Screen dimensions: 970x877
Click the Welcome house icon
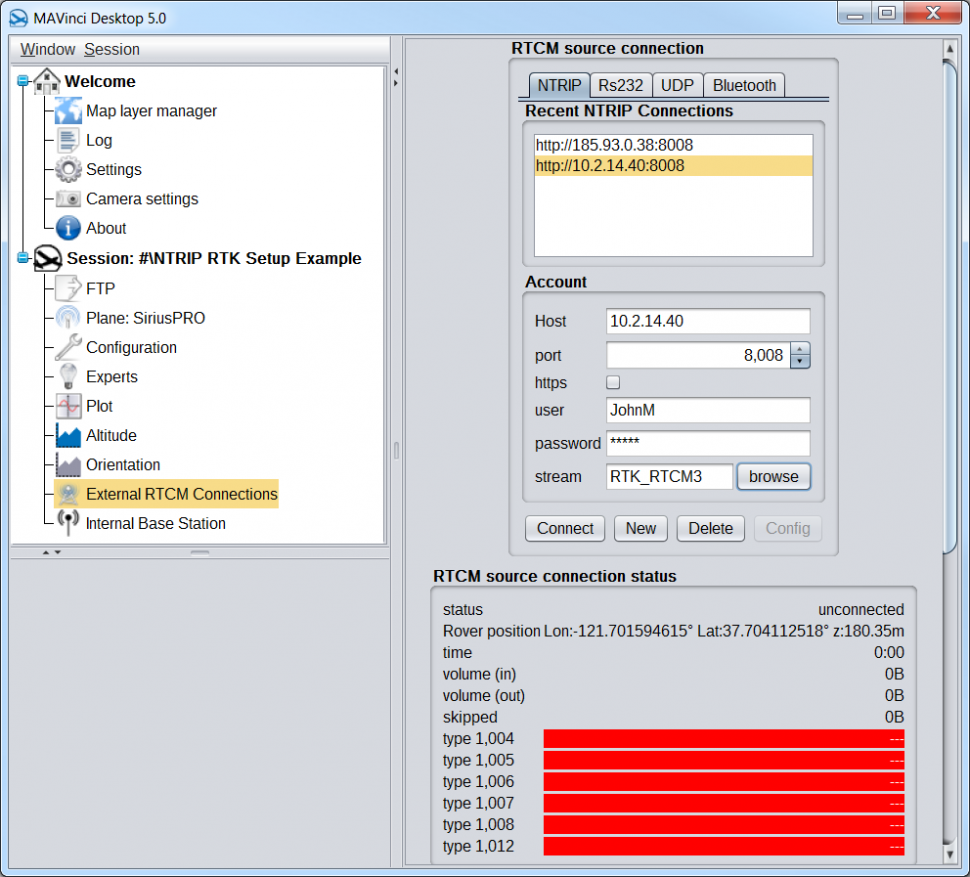coord(47,82)
